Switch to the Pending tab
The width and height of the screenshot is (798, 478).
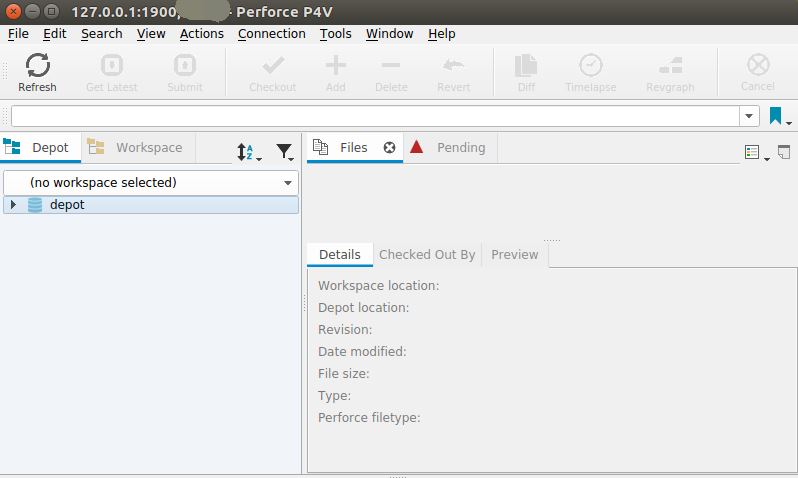450,148
